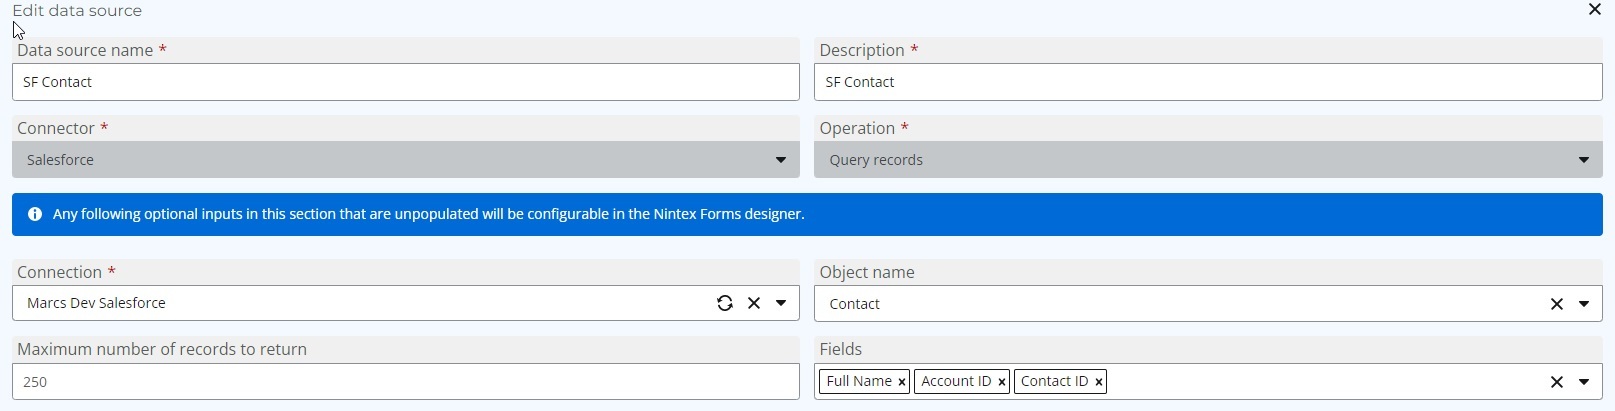Select the Full Name tag text
The width and height of the screenshot is (1615, 411).
point(859,381)
